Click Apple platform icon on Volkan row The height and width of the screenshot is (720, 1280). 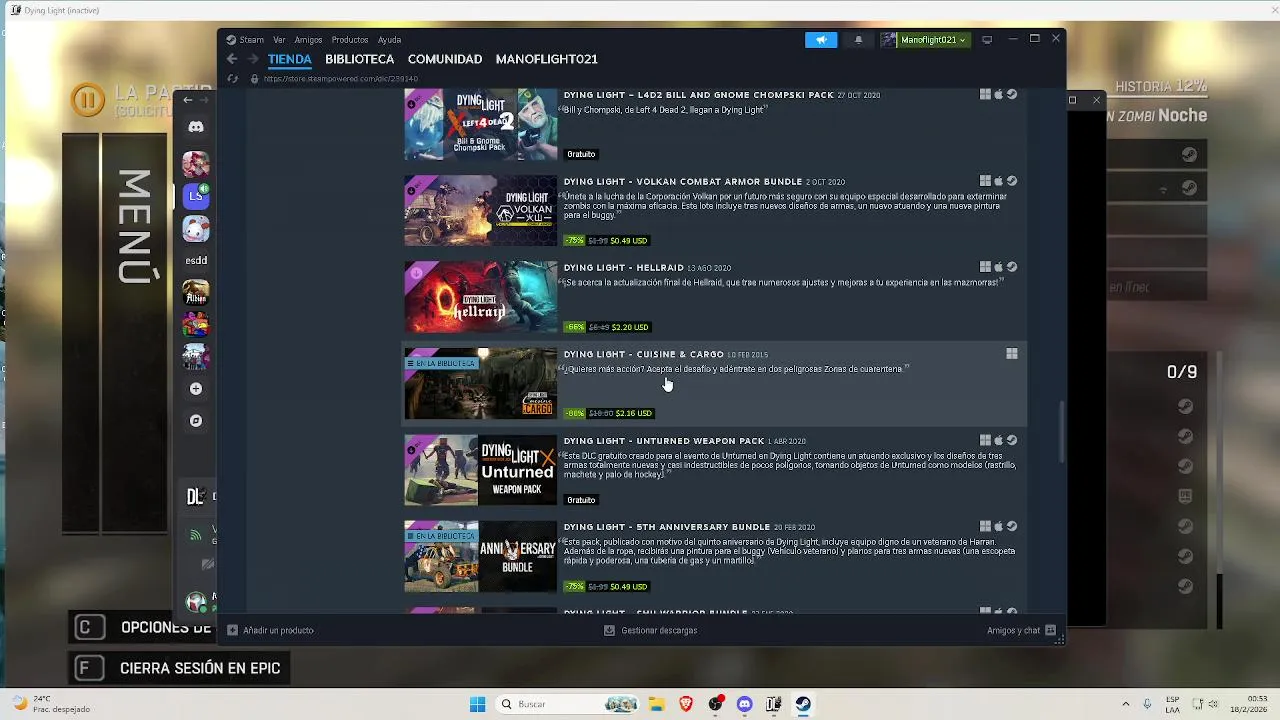tap(998, 181)
